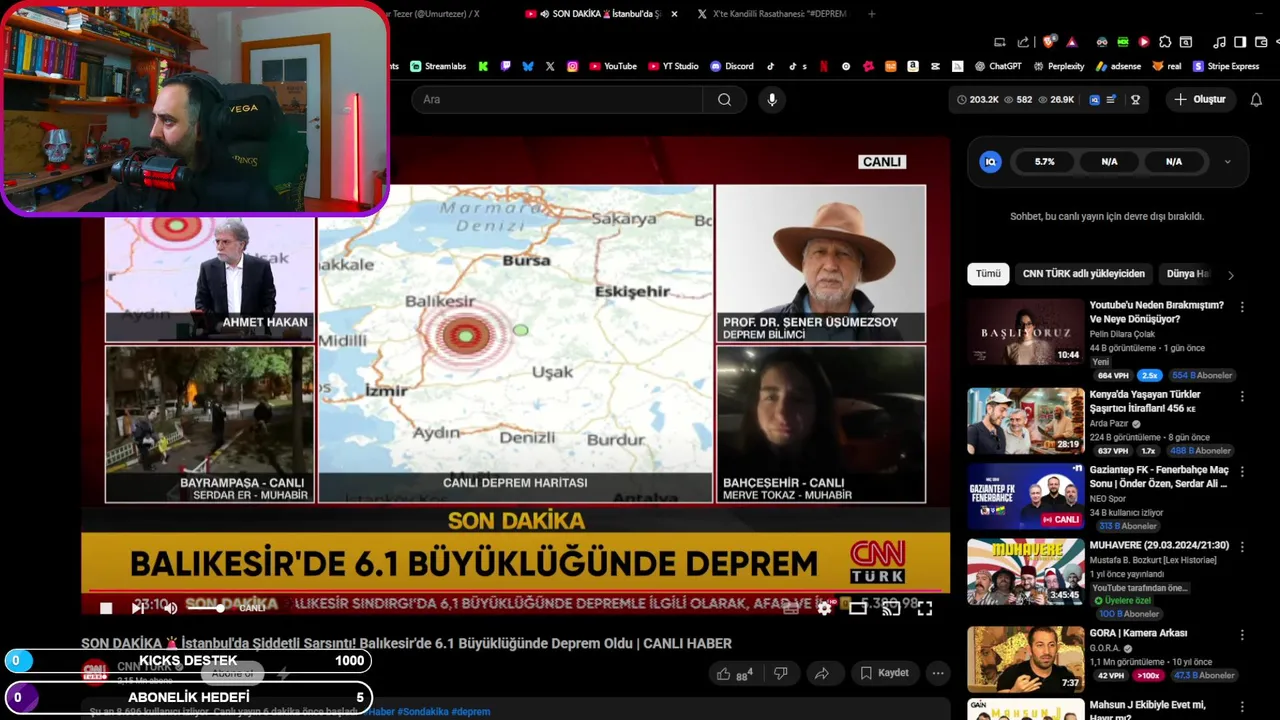Open a new browser tab
The width and height of the screenshot is (1280, 720).
coord(872,14)
